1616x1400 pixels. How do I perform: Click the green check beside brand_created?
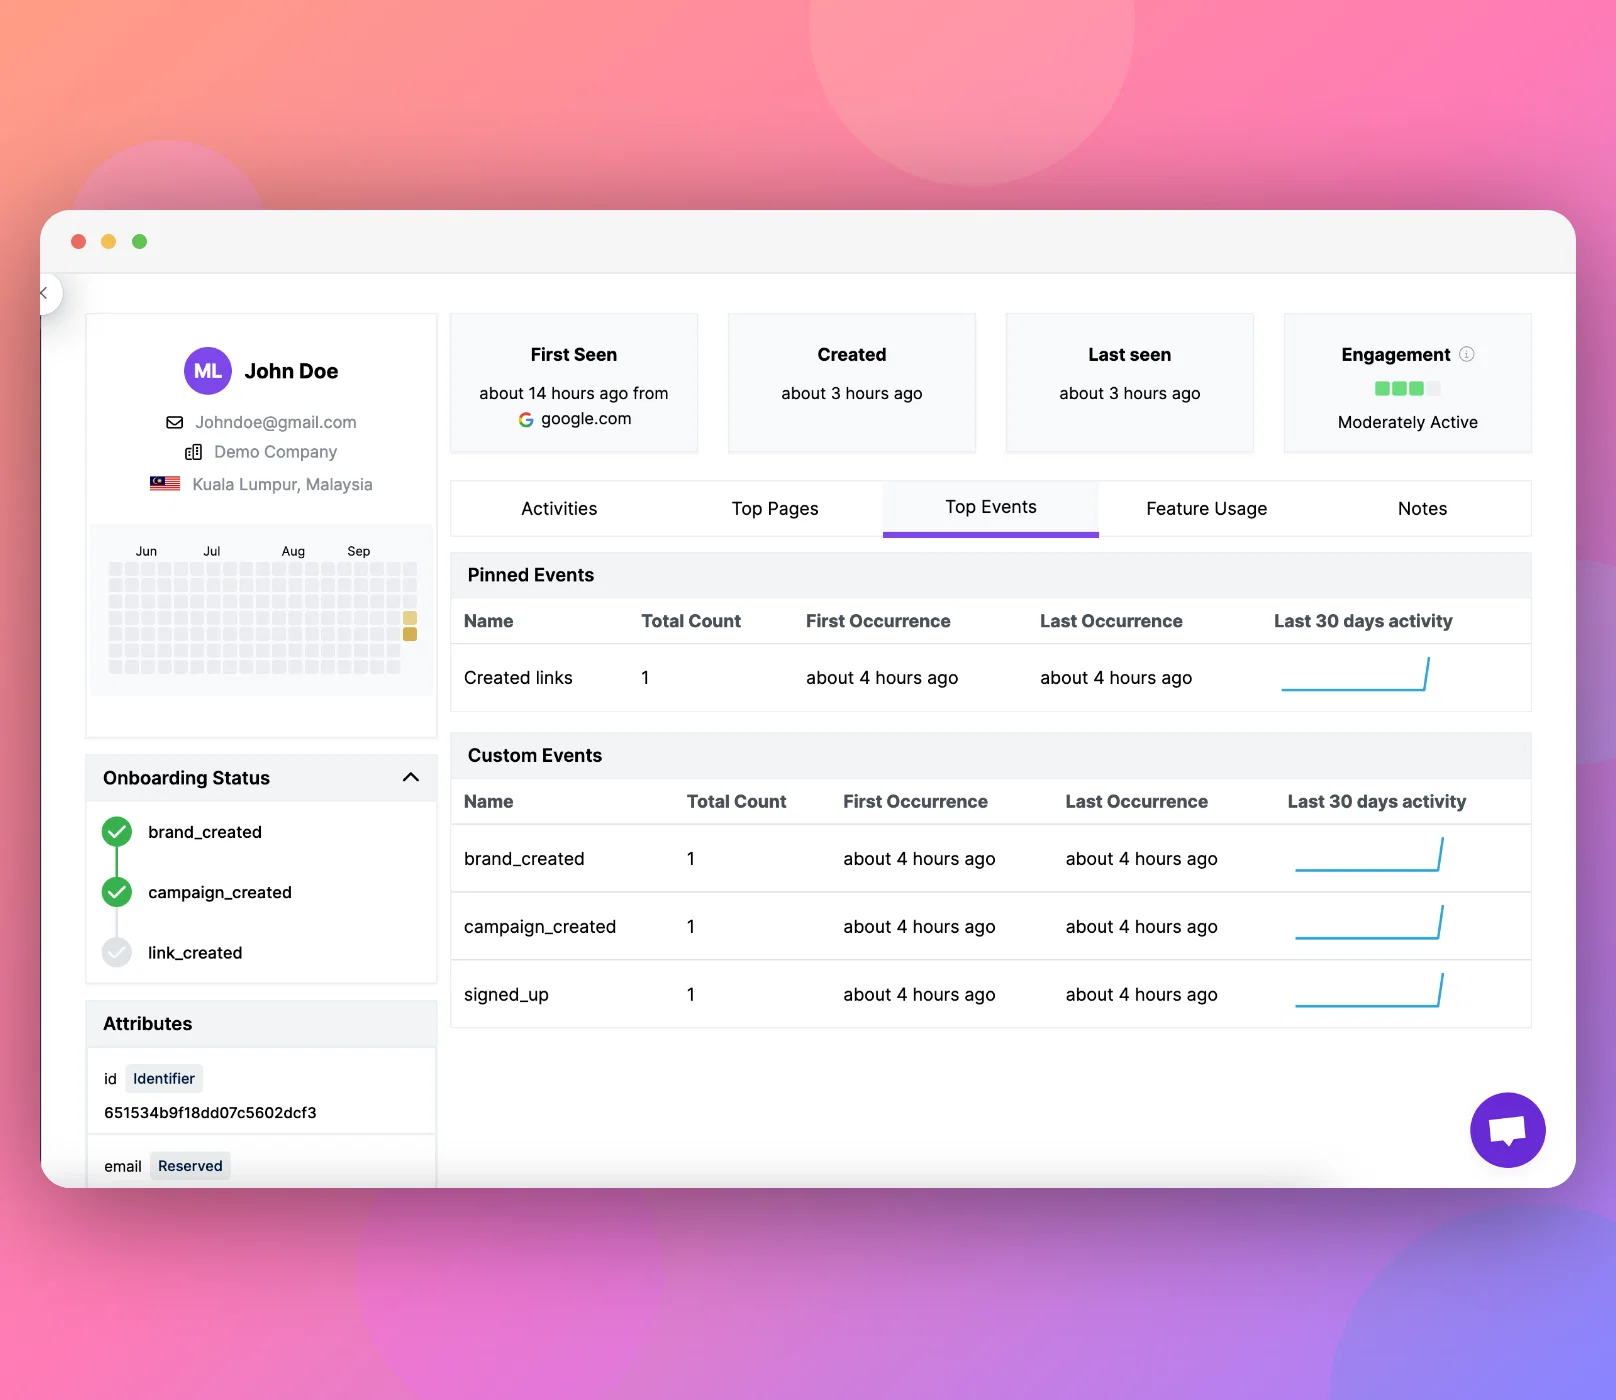(117, 832)
